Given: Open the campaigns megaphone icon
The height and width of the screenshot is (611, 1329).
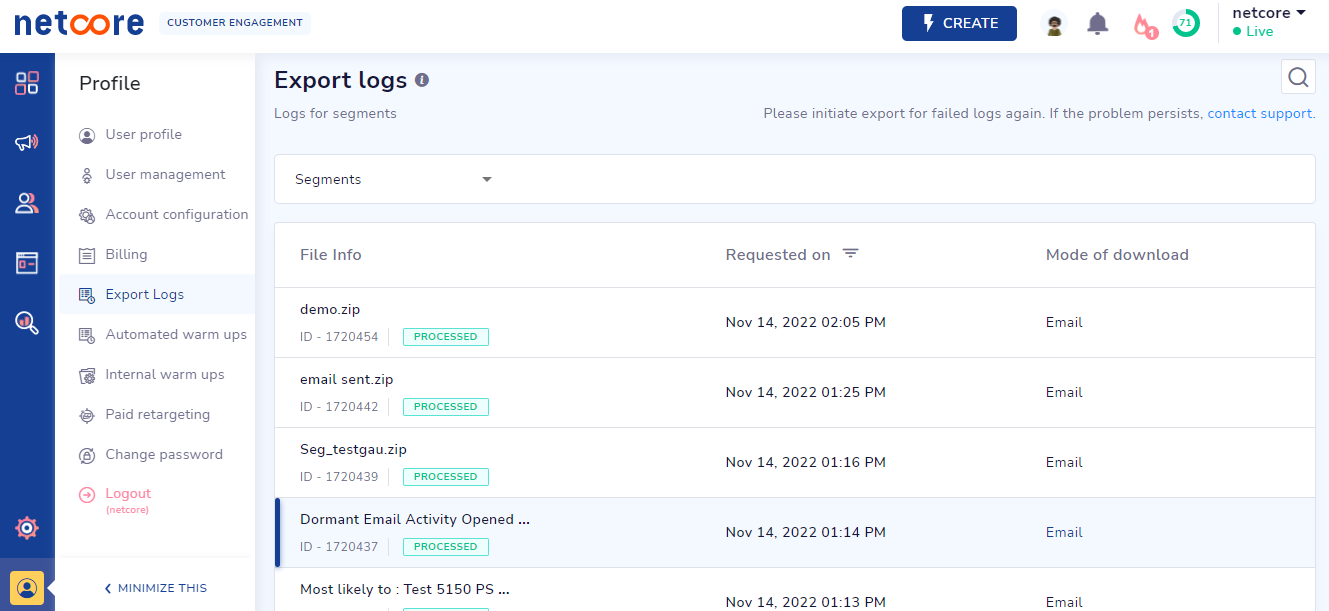Looking at the screenshot, I should tap(27, 143).
